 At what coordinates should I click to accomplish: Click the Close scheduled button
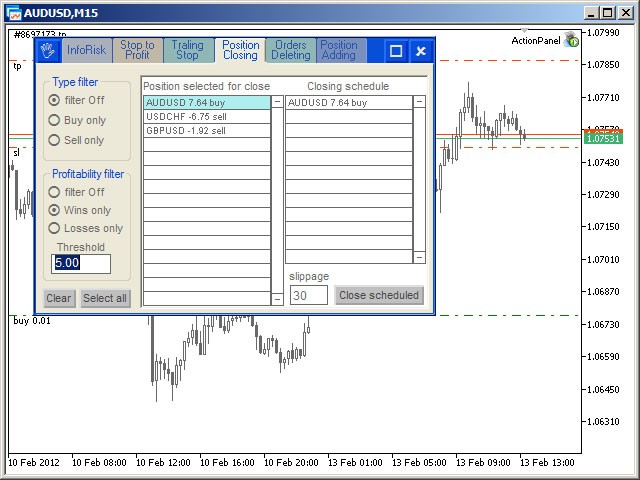379,295
